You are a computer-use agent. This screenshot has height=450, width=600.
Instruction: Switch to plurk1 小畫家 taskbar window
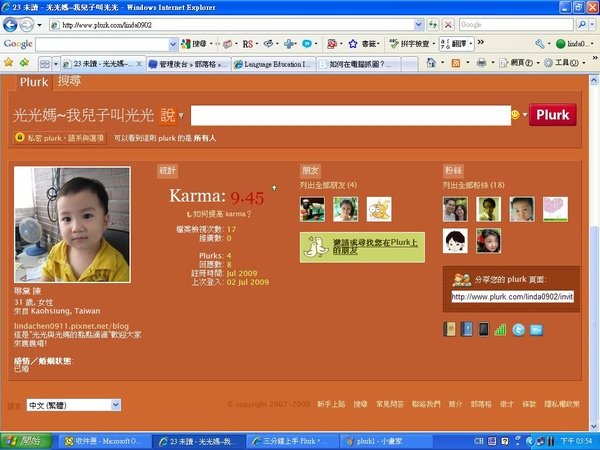386,442
